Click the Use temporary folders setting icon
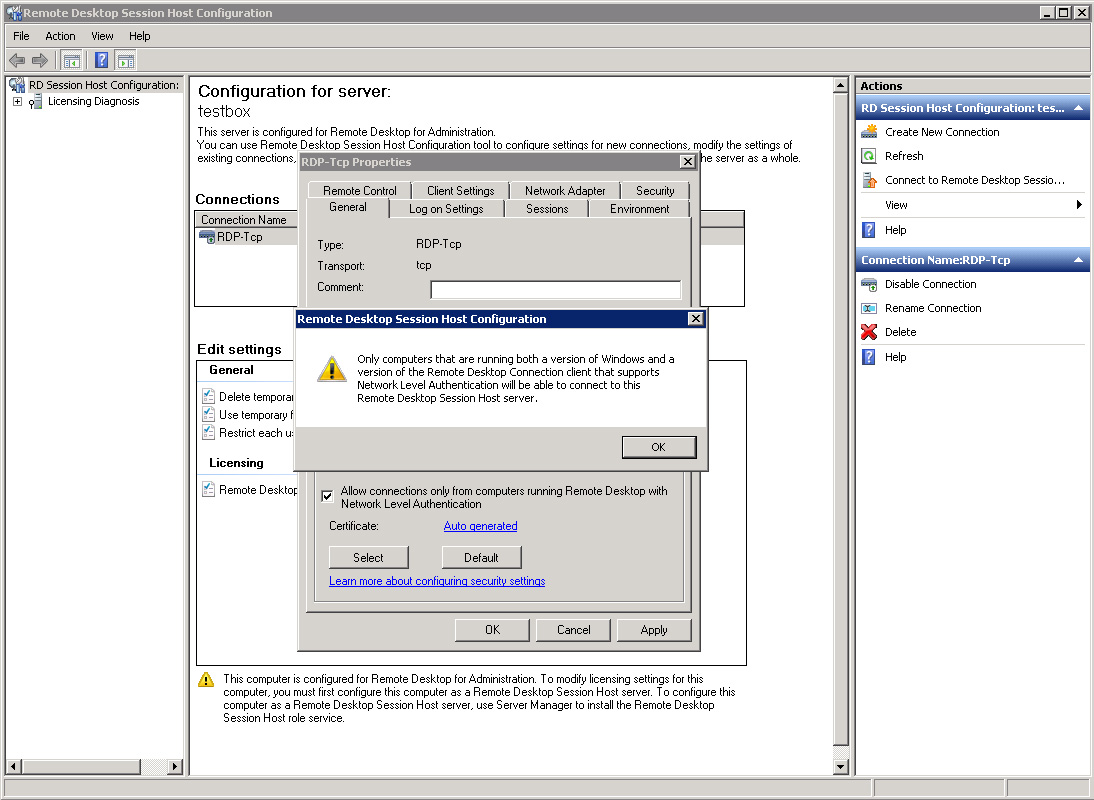 tap(208, 414)
